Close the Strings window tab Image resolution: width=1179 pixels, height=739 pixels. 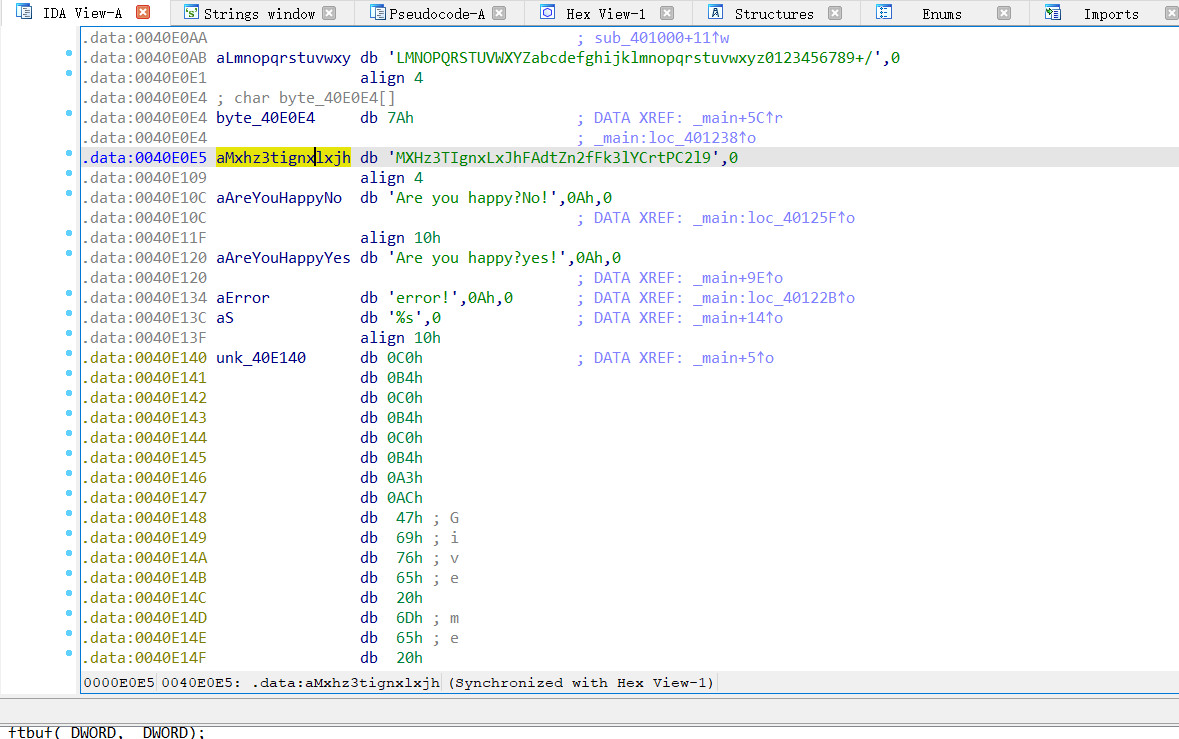pos(329,14)
